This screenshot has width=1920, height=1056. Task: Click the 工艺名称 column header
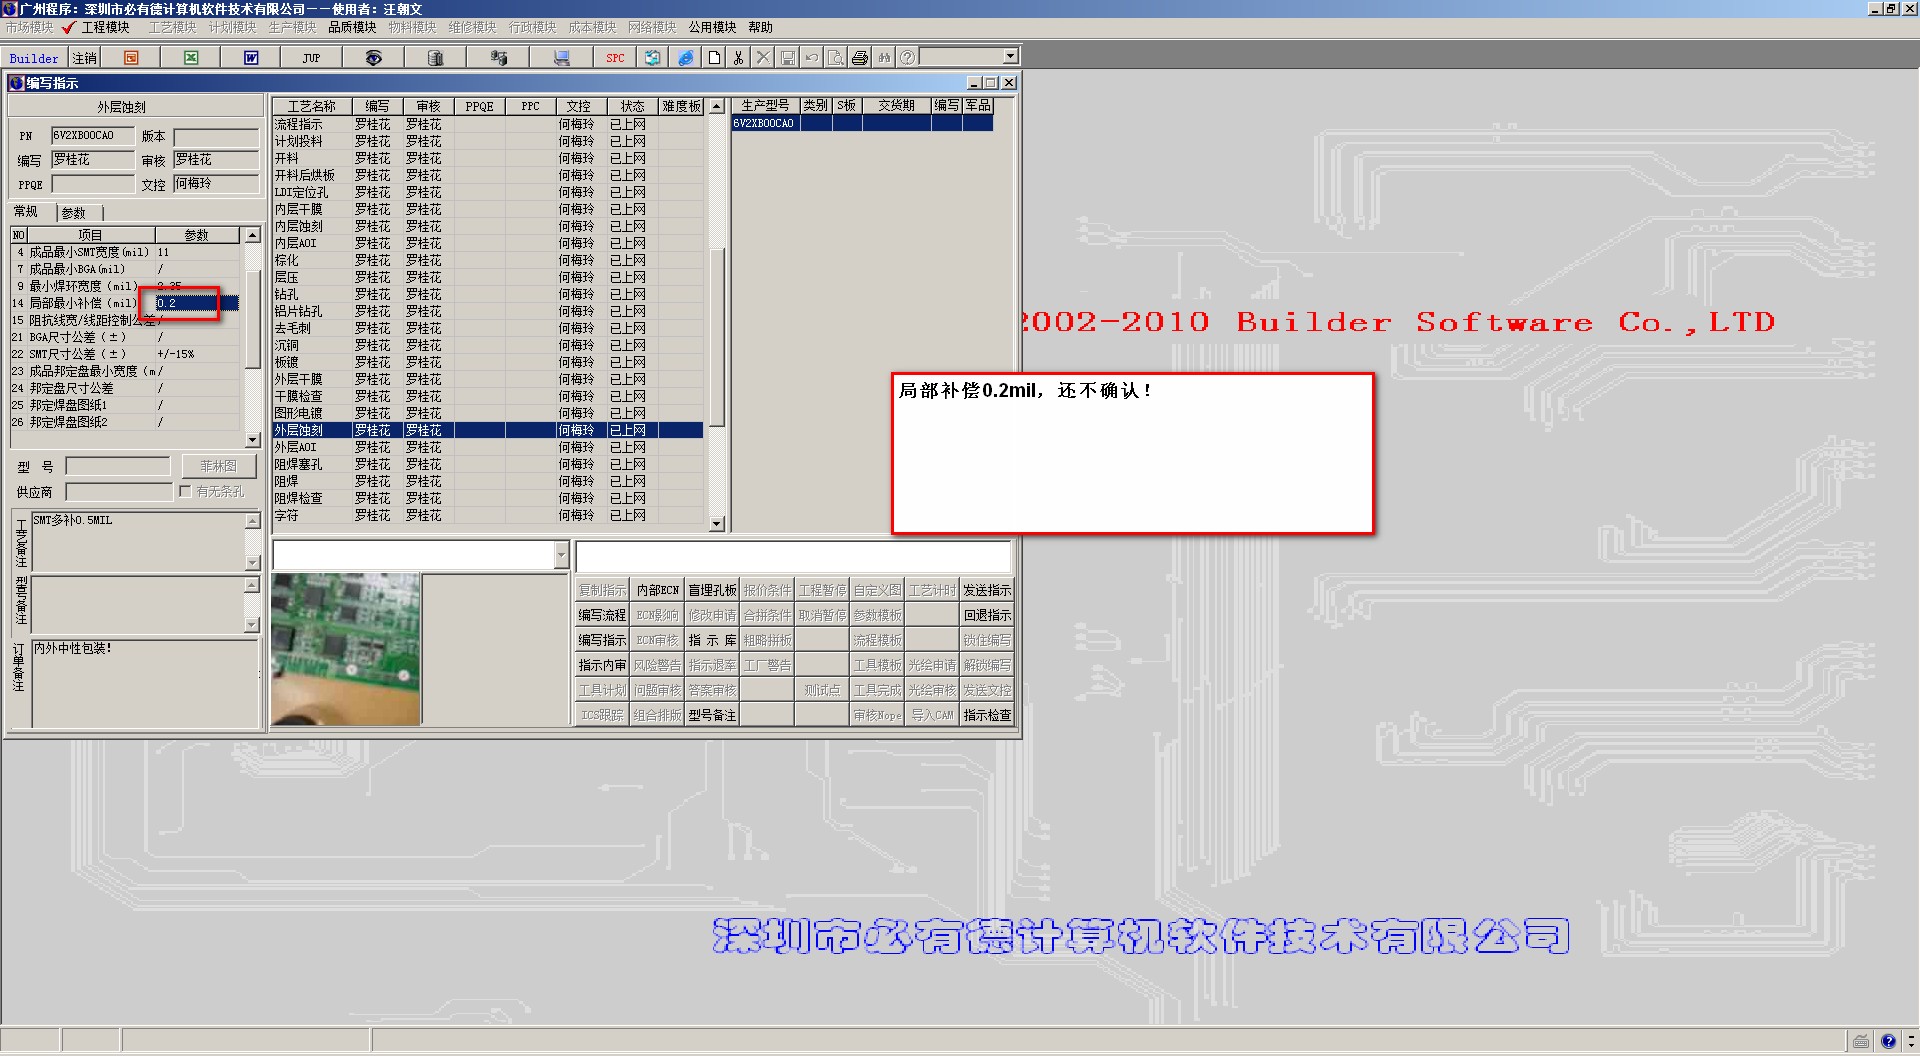click(x=311, y=106)
